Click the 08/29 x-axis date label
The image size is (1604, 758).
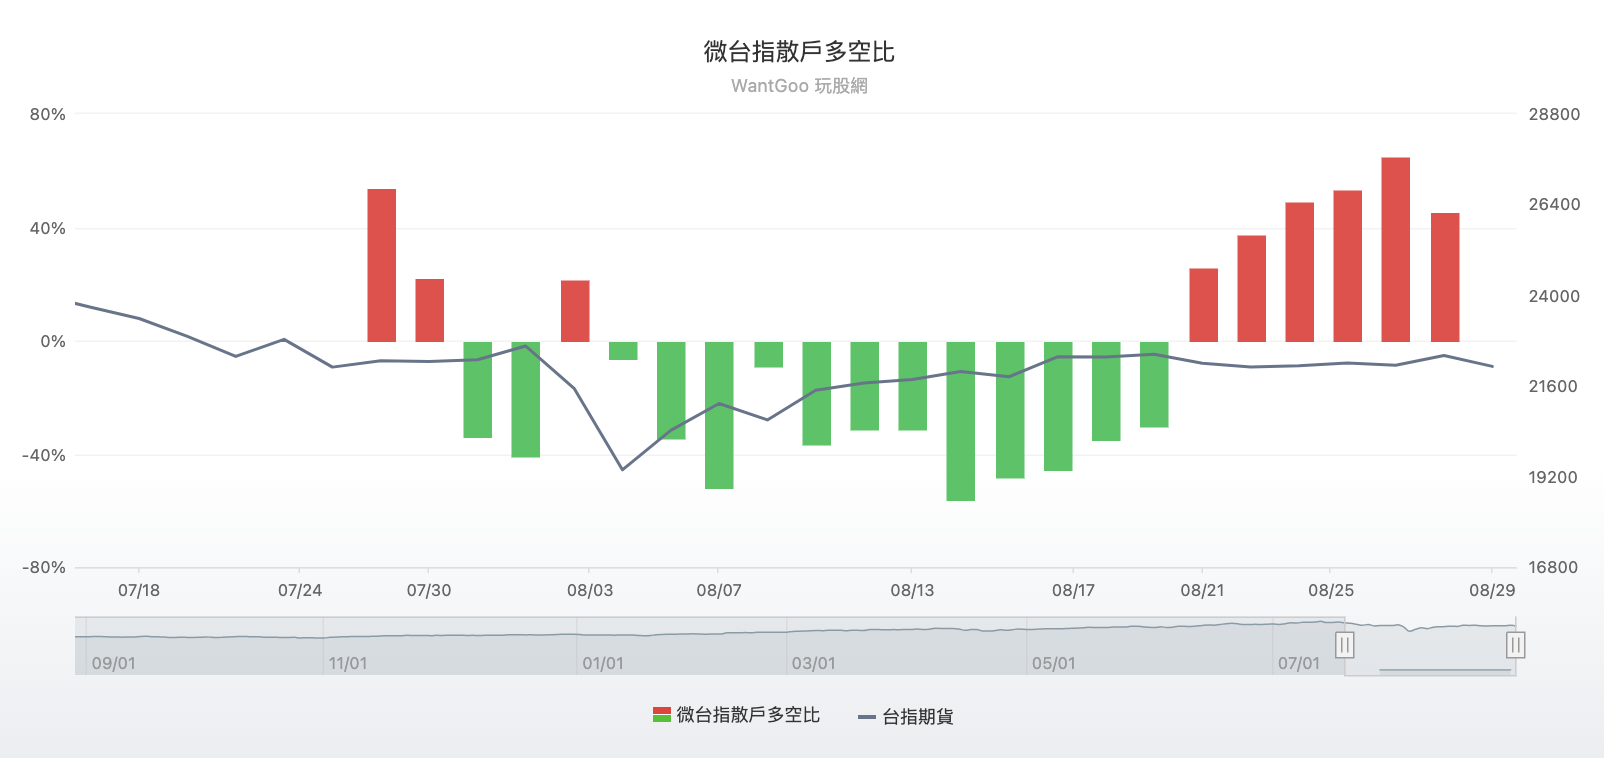pyautogui.click(x=1492, y=590)
